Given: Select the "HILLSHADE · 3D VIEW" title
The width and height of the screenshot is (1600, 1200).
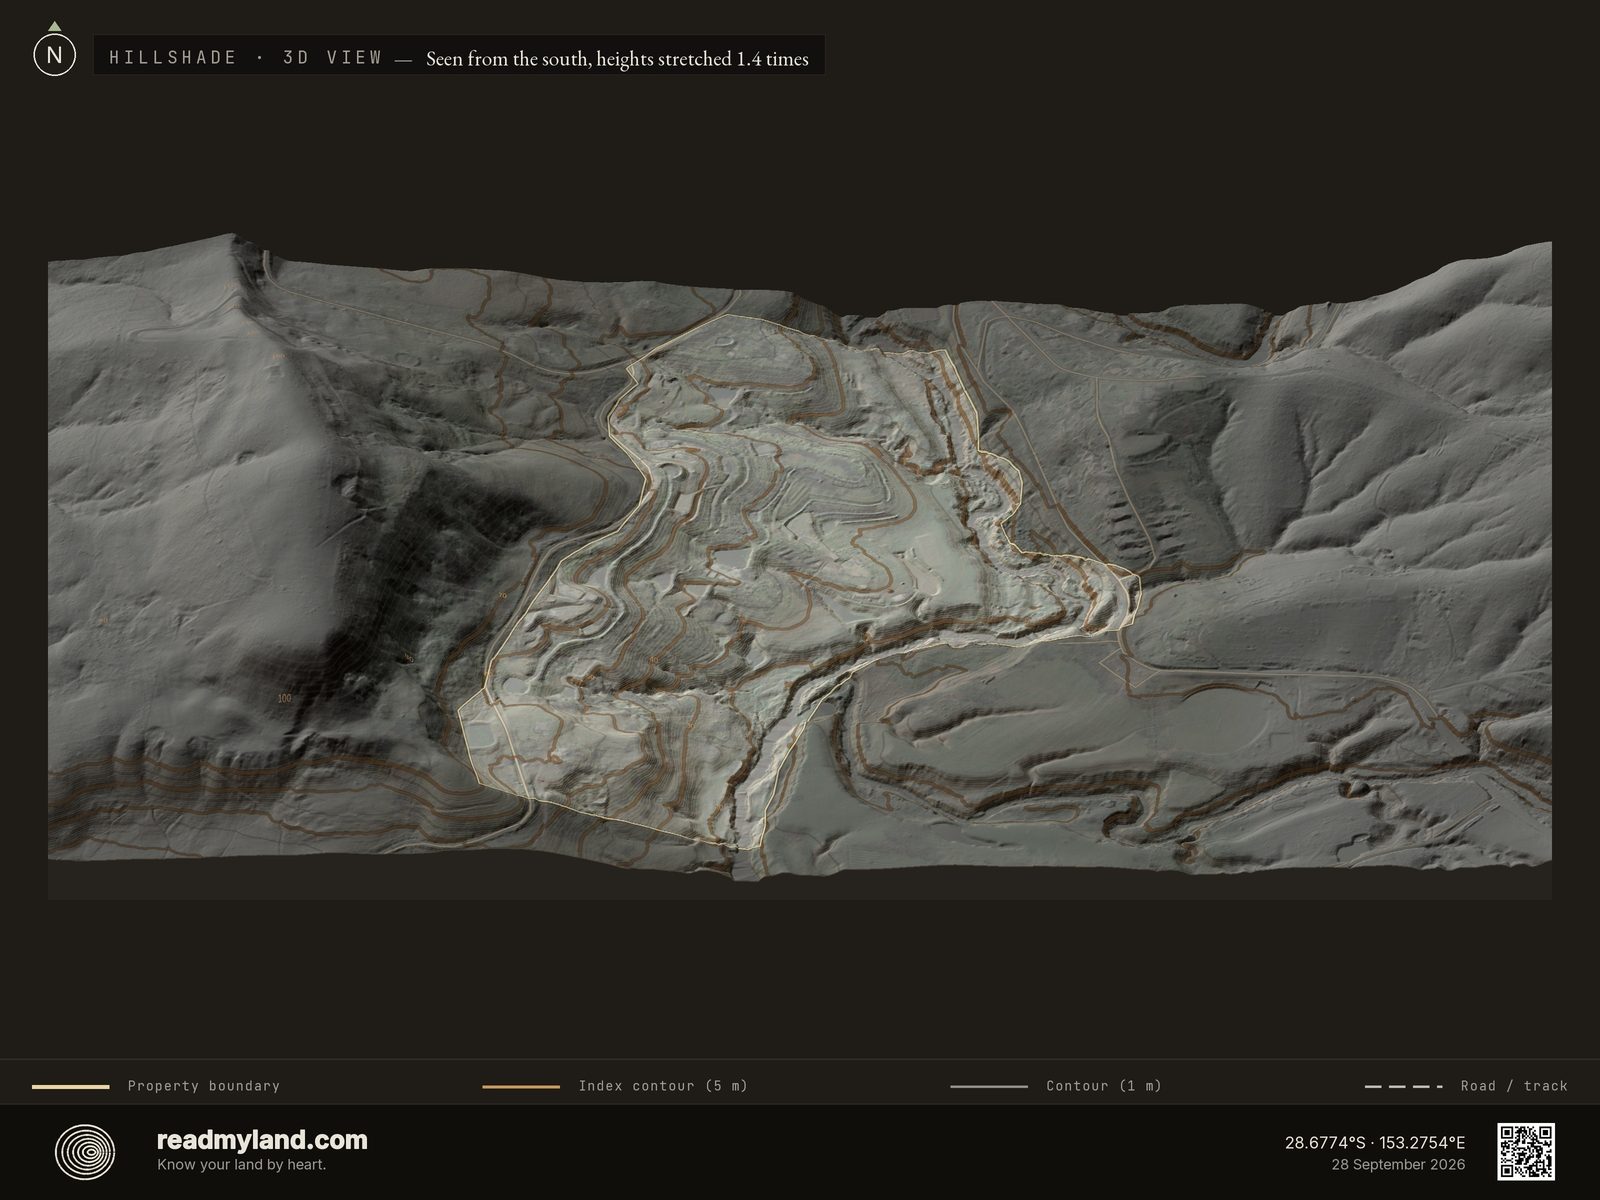Looking at the screenshot, I should click(x=246, y=58).
